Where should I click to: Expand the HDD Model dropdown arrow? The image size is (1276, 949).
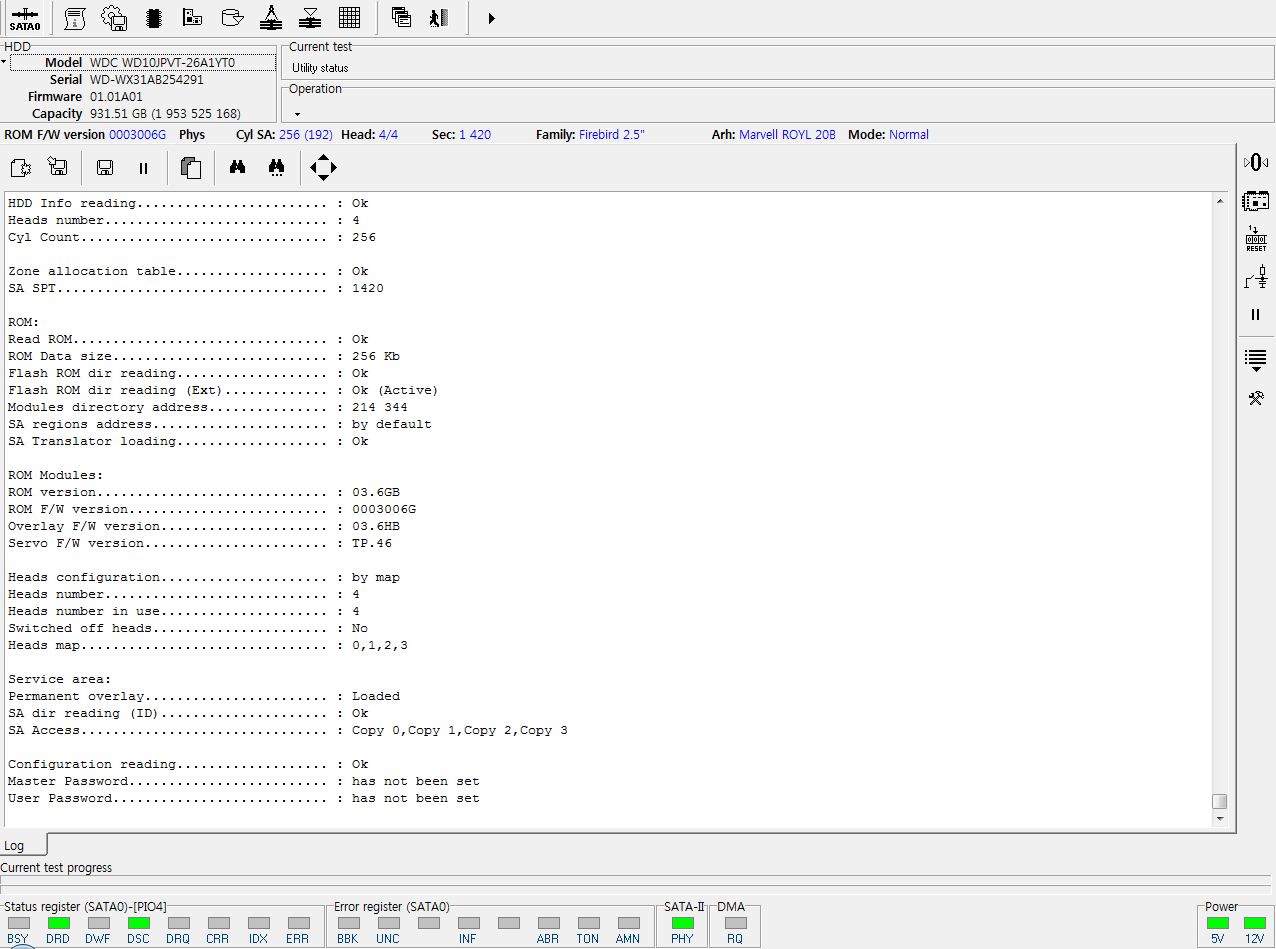(4, 63)
